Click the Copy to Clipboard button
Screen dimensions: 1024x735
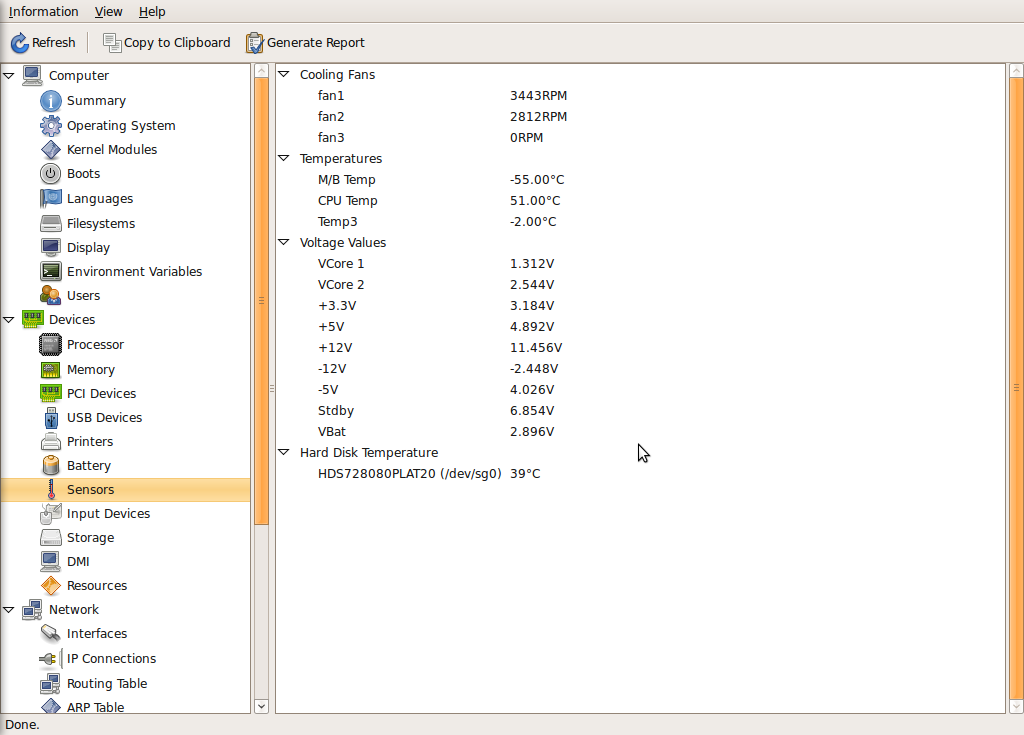(166, 43)
